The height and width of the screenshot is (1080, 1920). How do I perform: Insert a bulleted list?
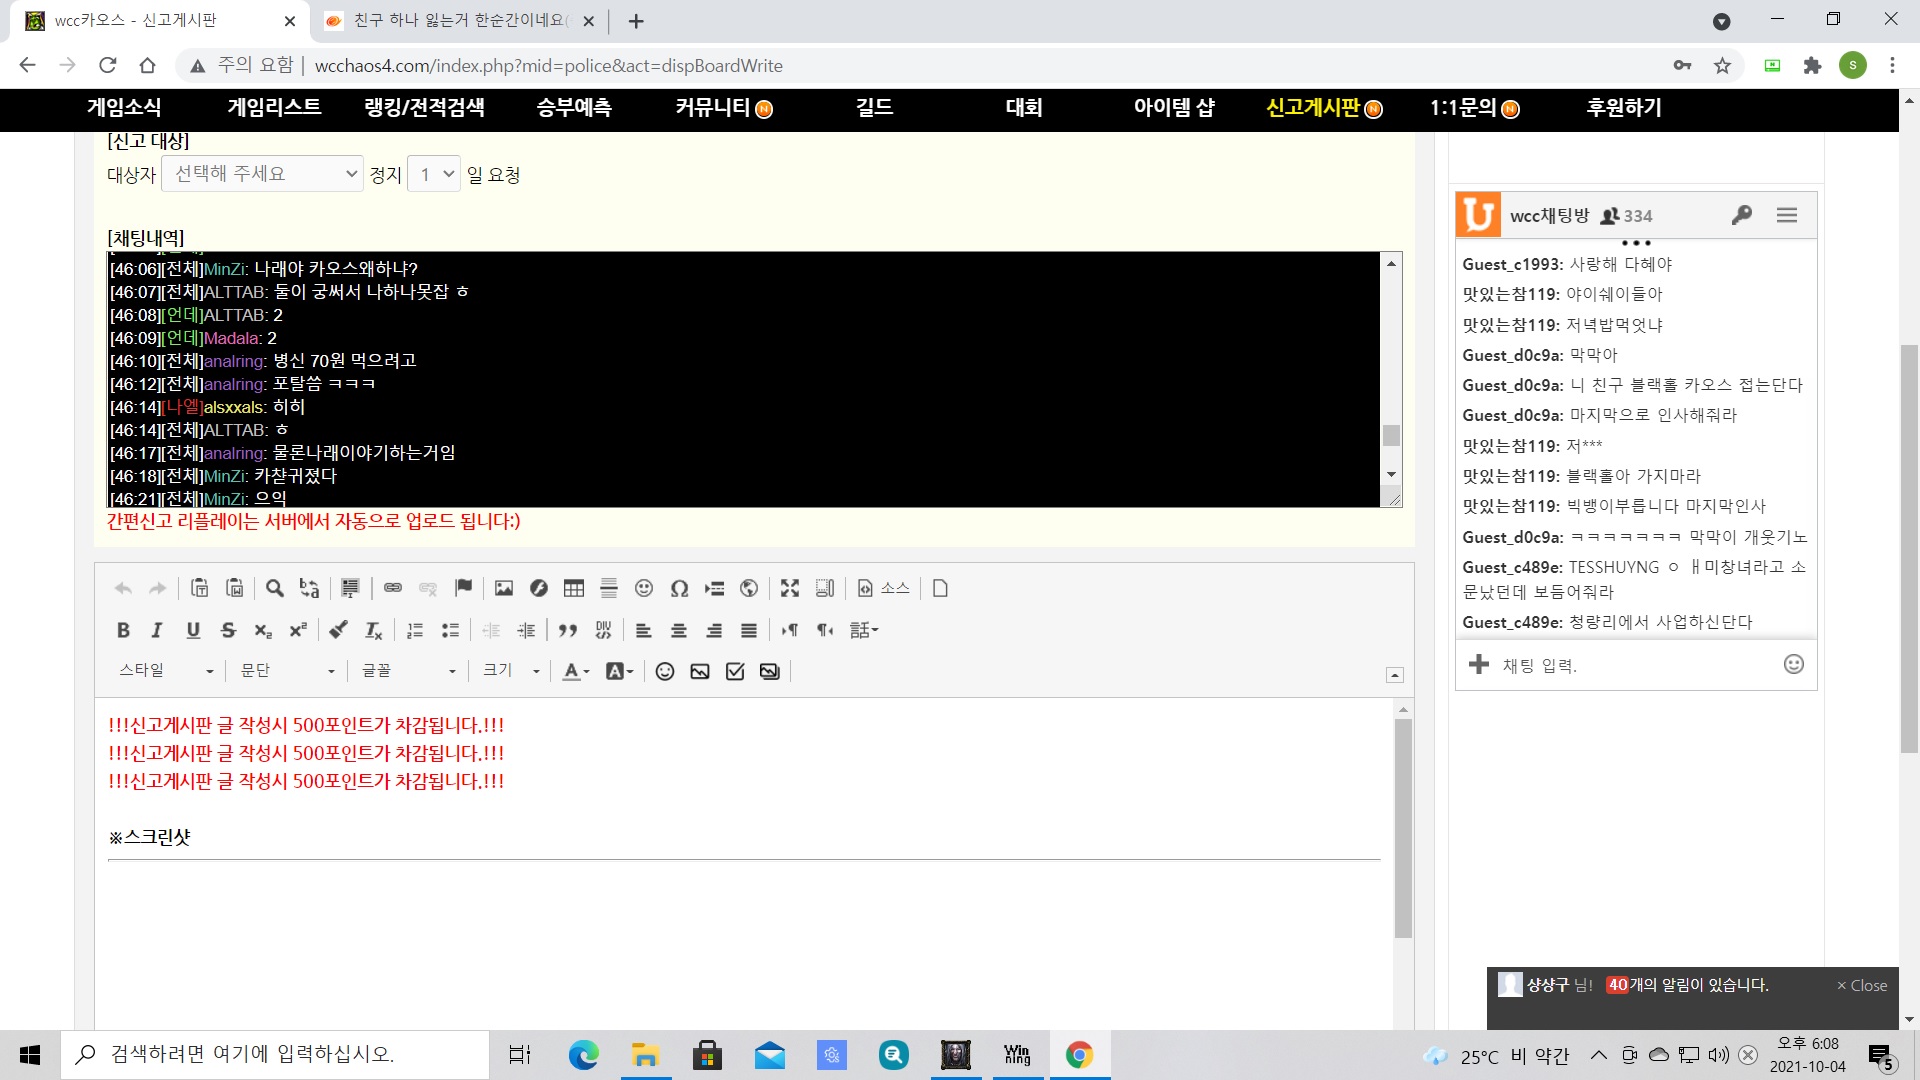click(x=450, y=630)
